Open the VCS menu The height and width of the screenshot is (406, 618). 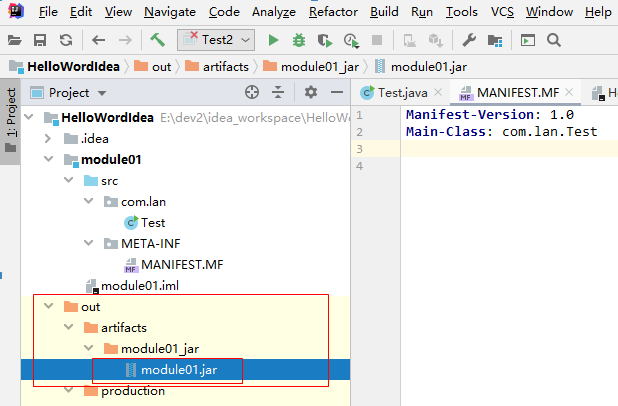[x=502, y=12]
